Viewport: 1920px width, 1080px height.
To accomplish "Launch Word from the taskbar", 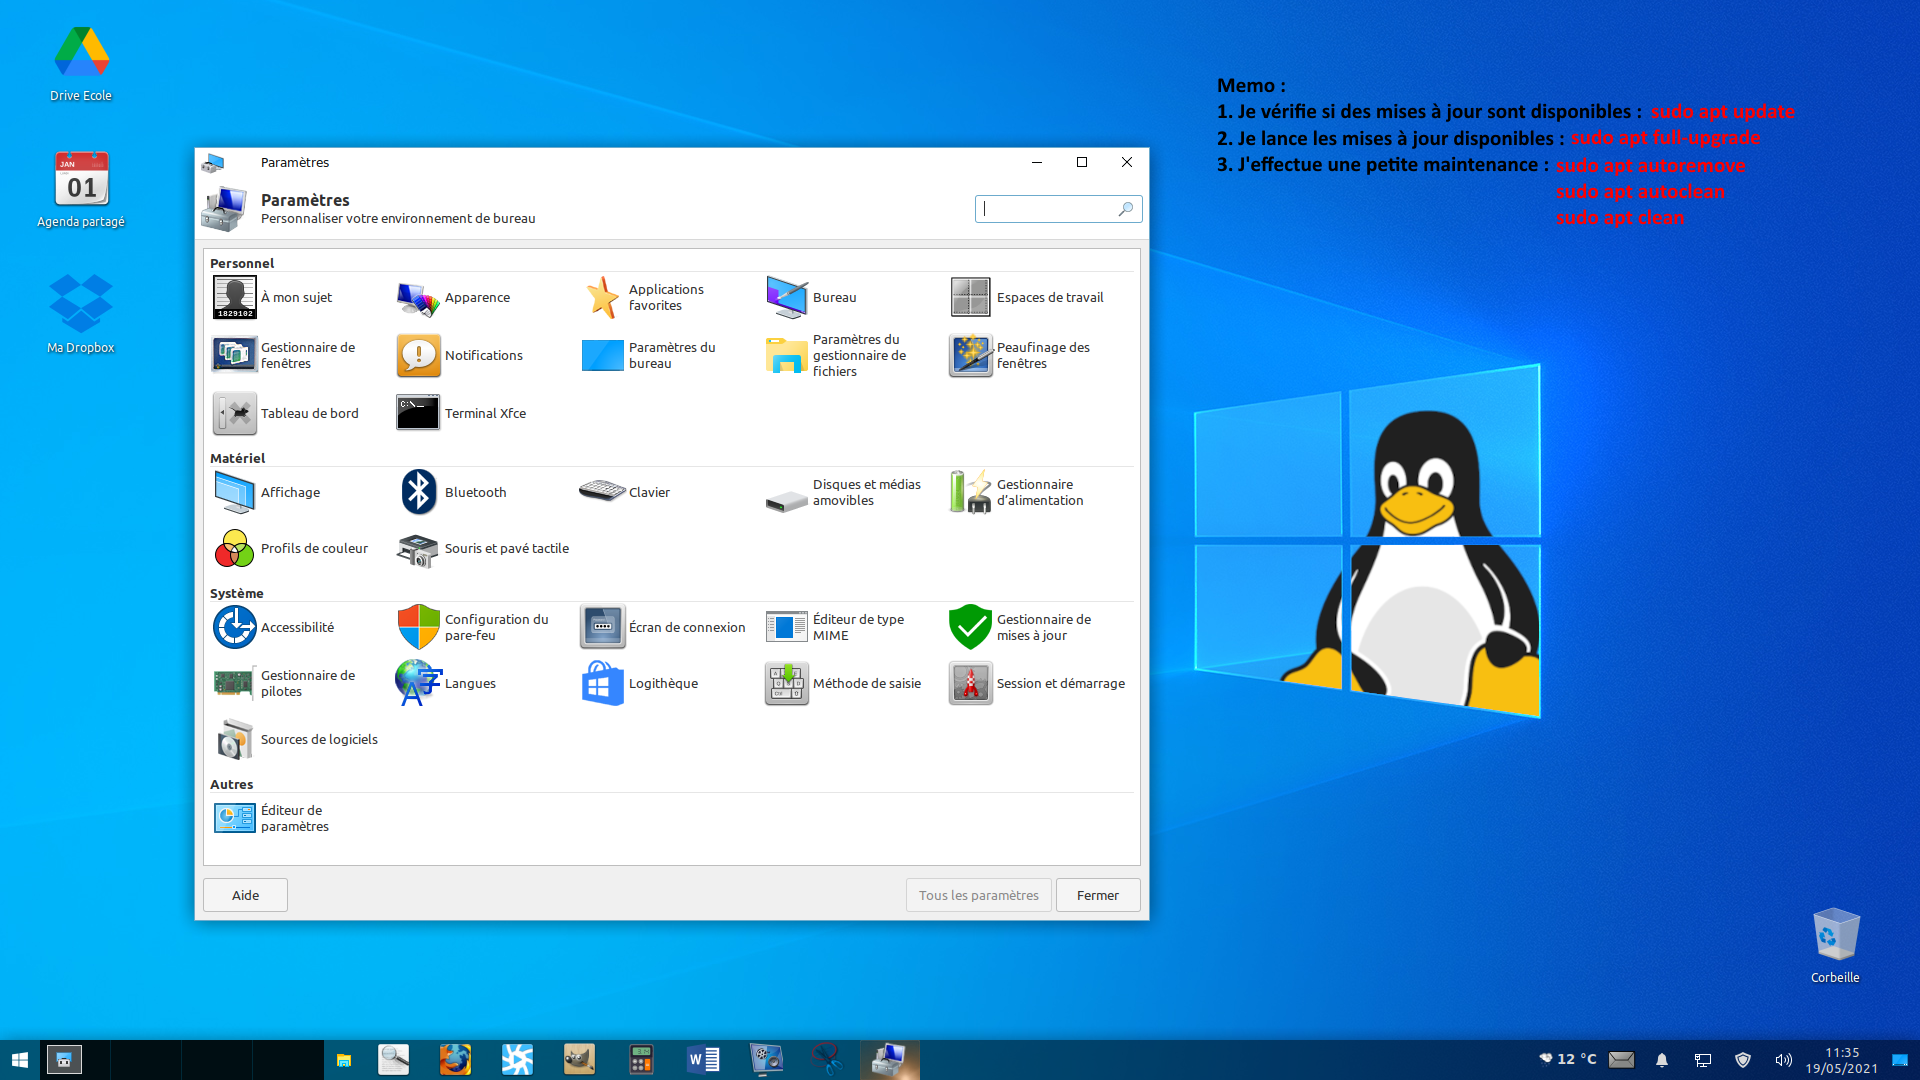I will 703,1060.
